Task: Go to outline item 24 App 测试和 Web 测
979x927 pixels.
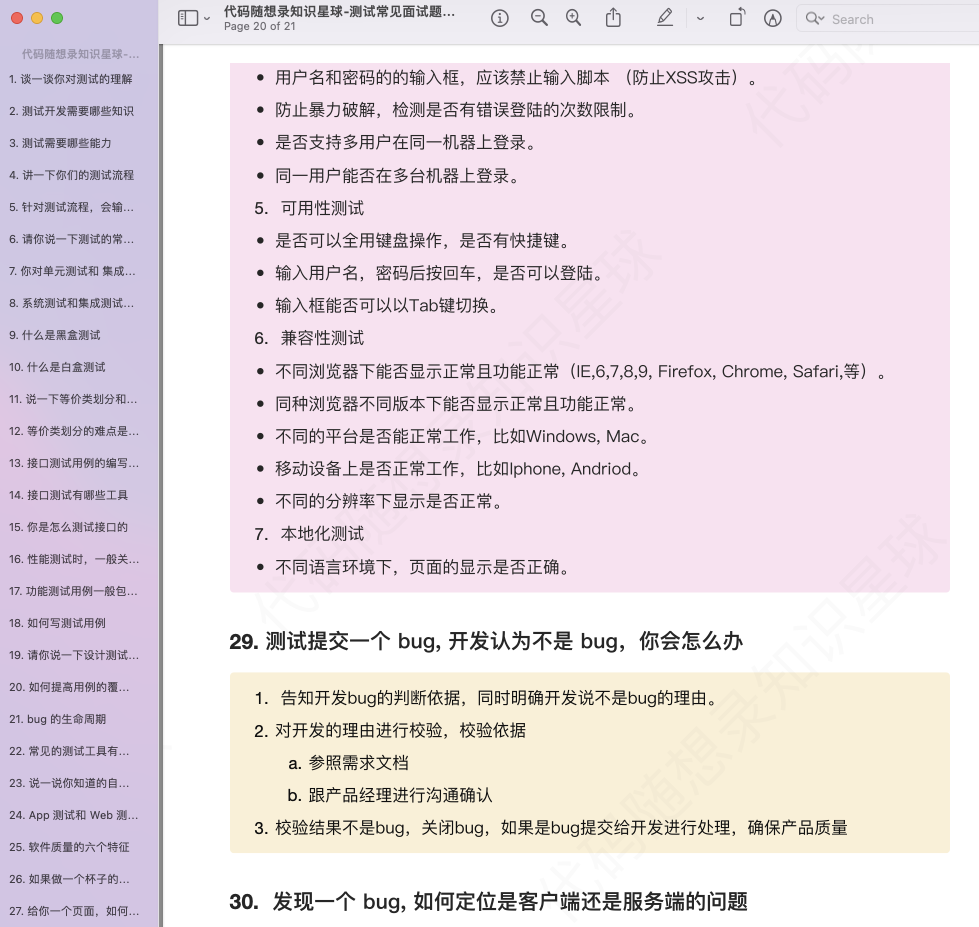Action: [x=74, y=815]
